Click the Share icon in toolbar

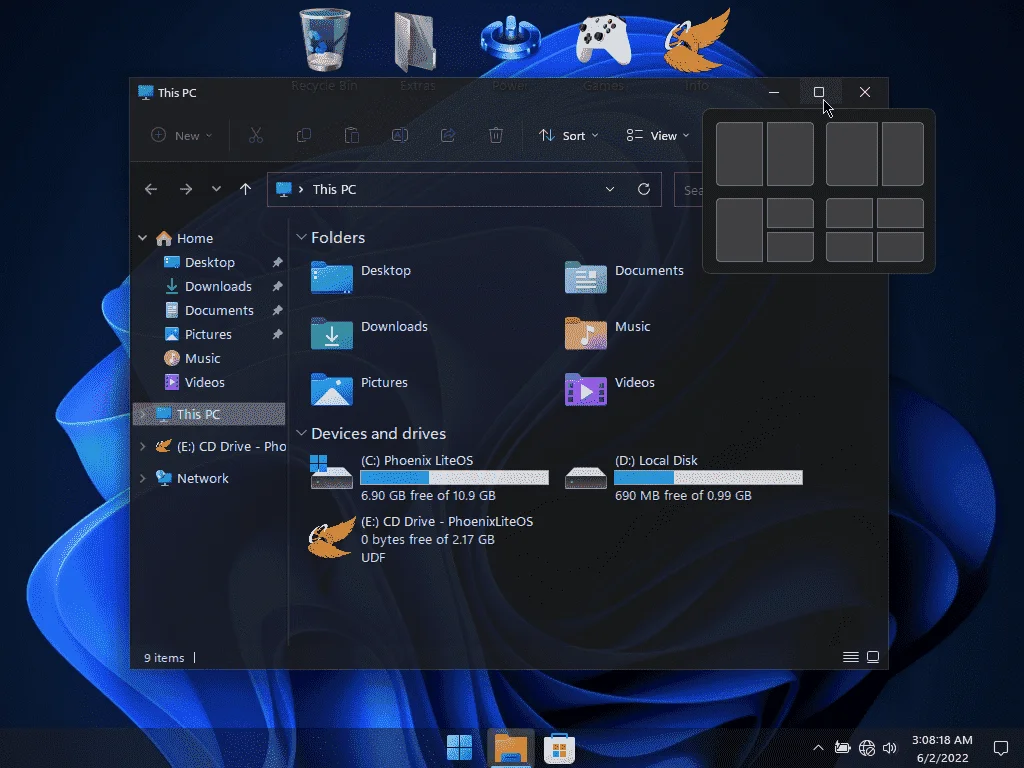coord(448,135)
